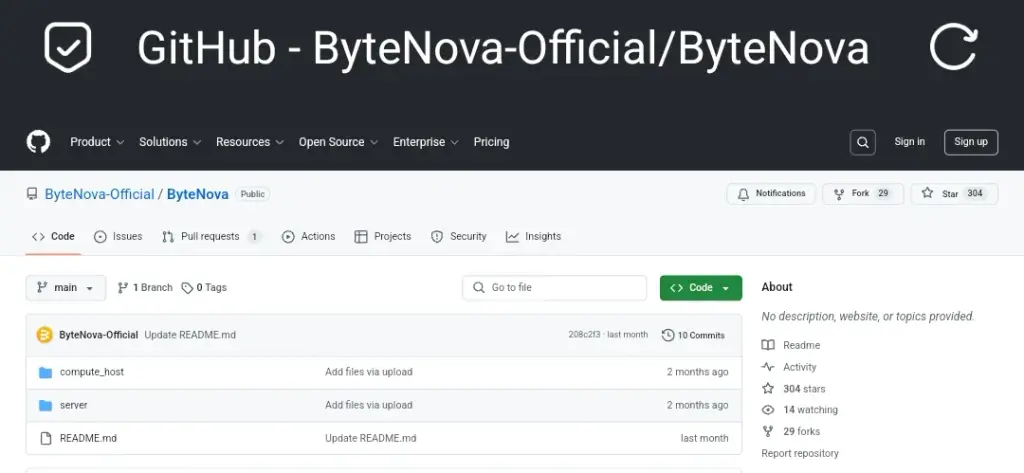Click the page title GitHub - ByteNova-Official/ByteNova
The image size is (1024, 473).
pos(503,48)
